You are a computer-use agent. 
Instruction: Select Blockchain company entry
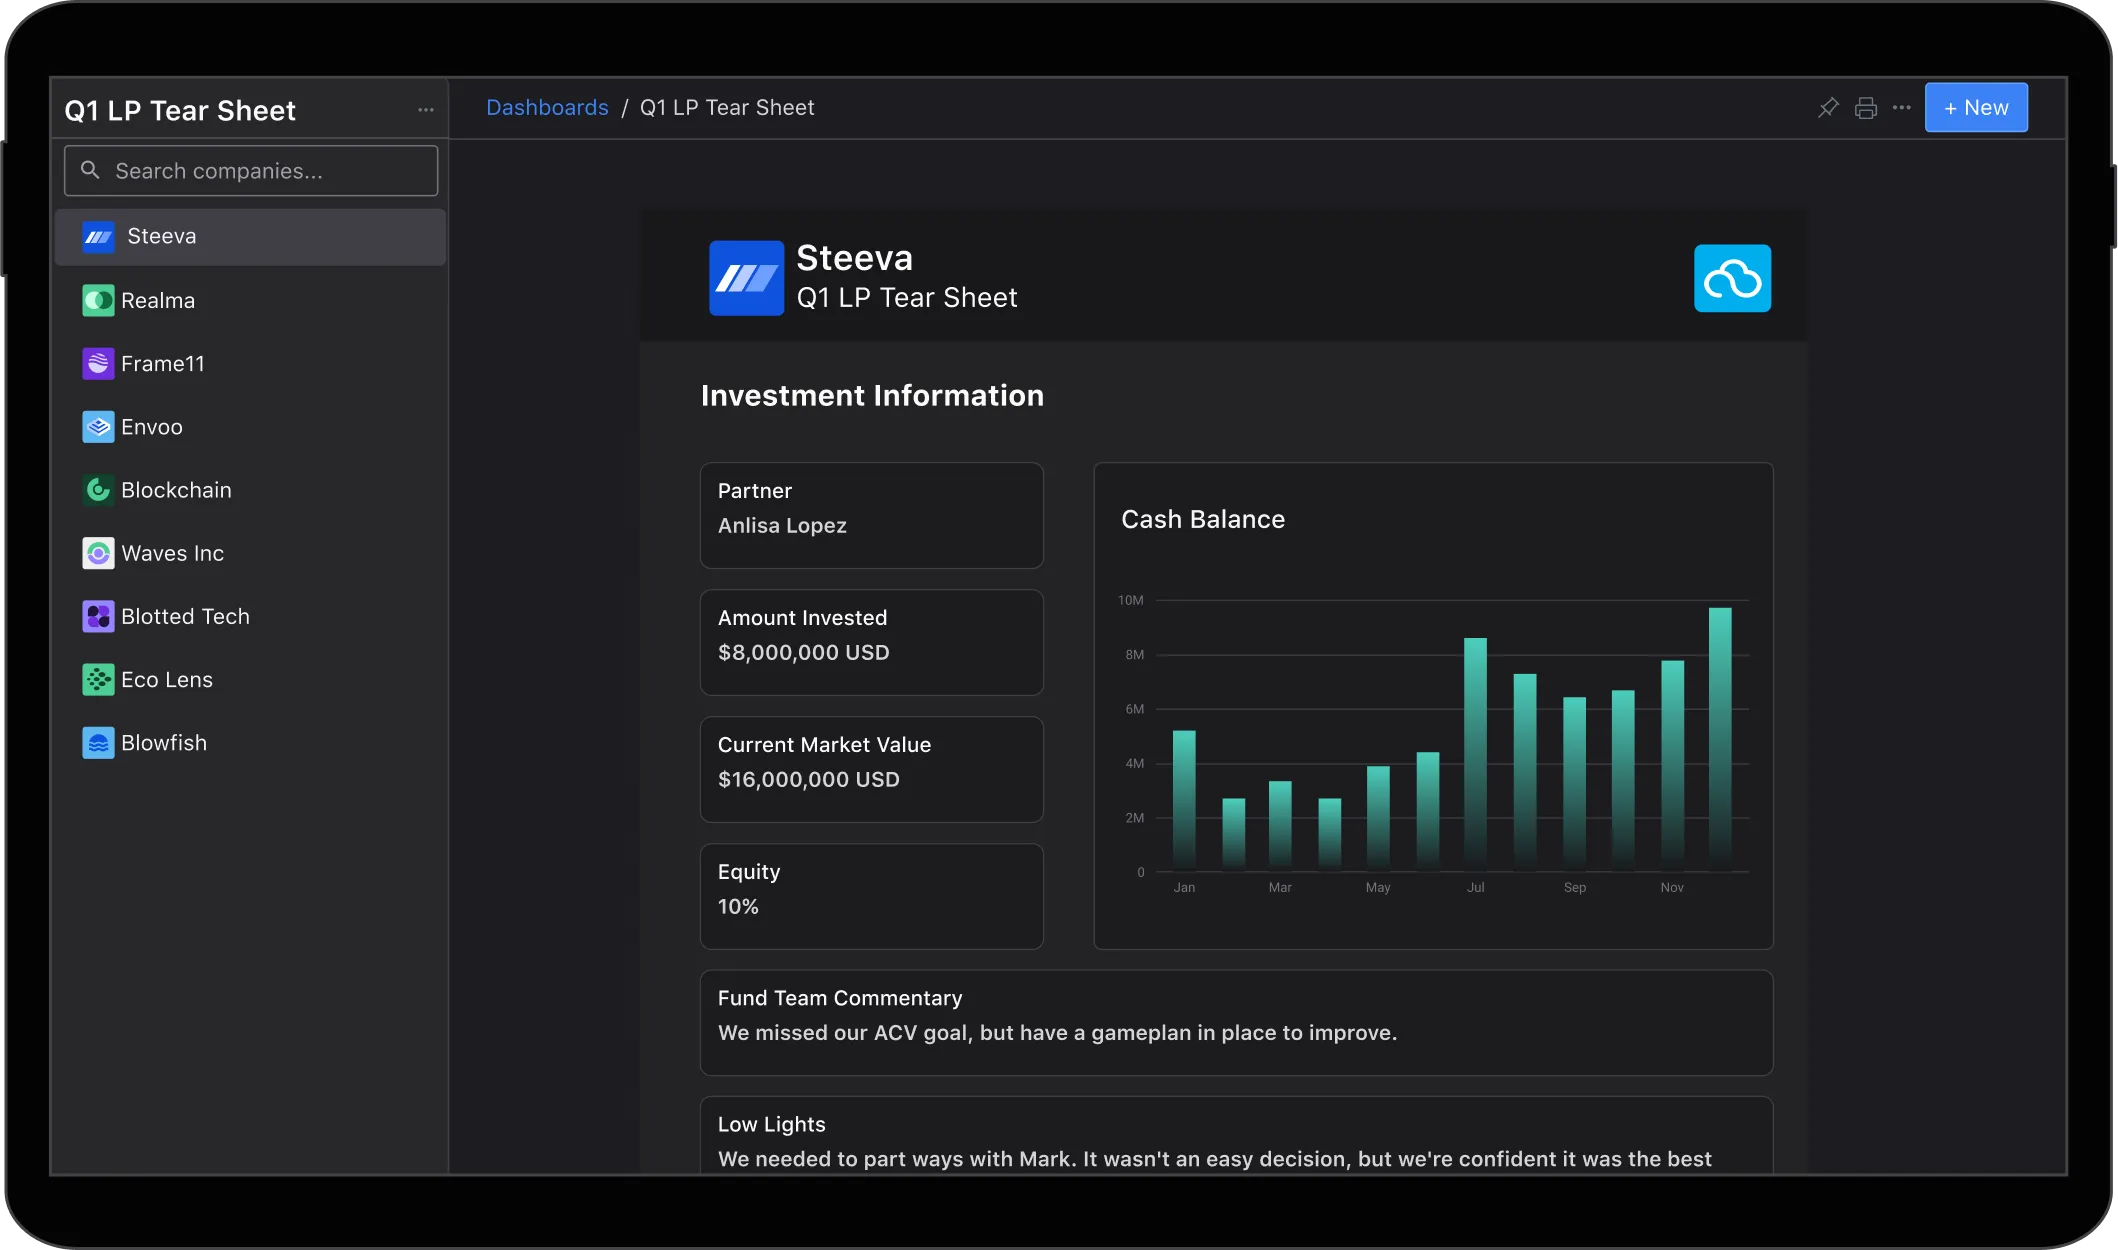[x=250, y=490]
